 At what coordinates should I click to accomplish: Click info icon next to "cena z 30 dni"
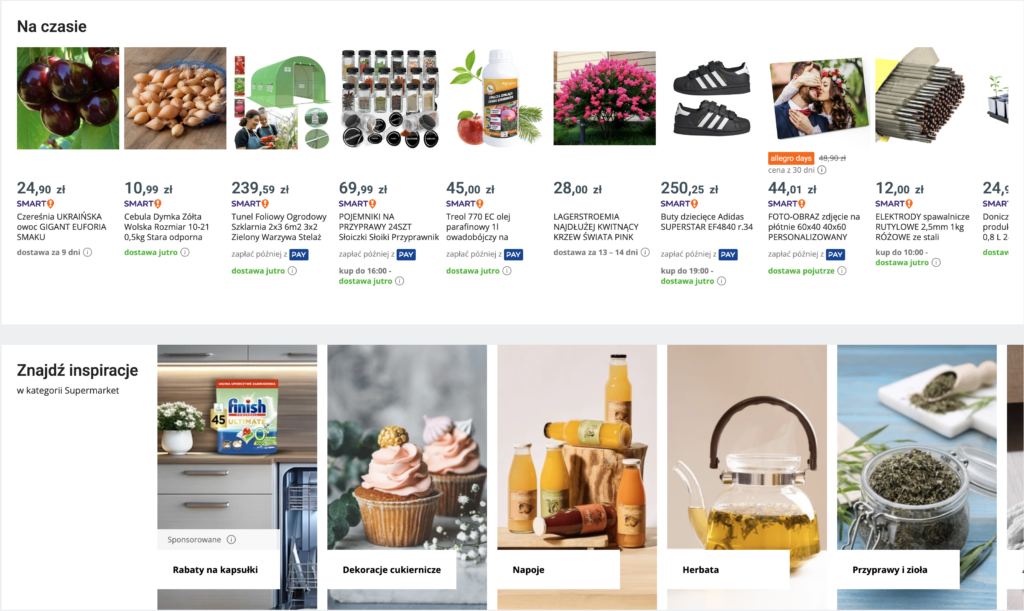pyautogui.click(x=822, y=170)
